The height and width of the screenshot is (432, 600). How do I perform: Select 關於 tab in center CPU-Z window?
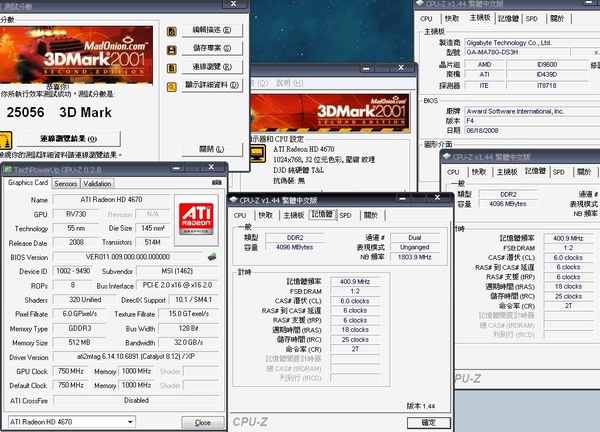coord(371,215)
